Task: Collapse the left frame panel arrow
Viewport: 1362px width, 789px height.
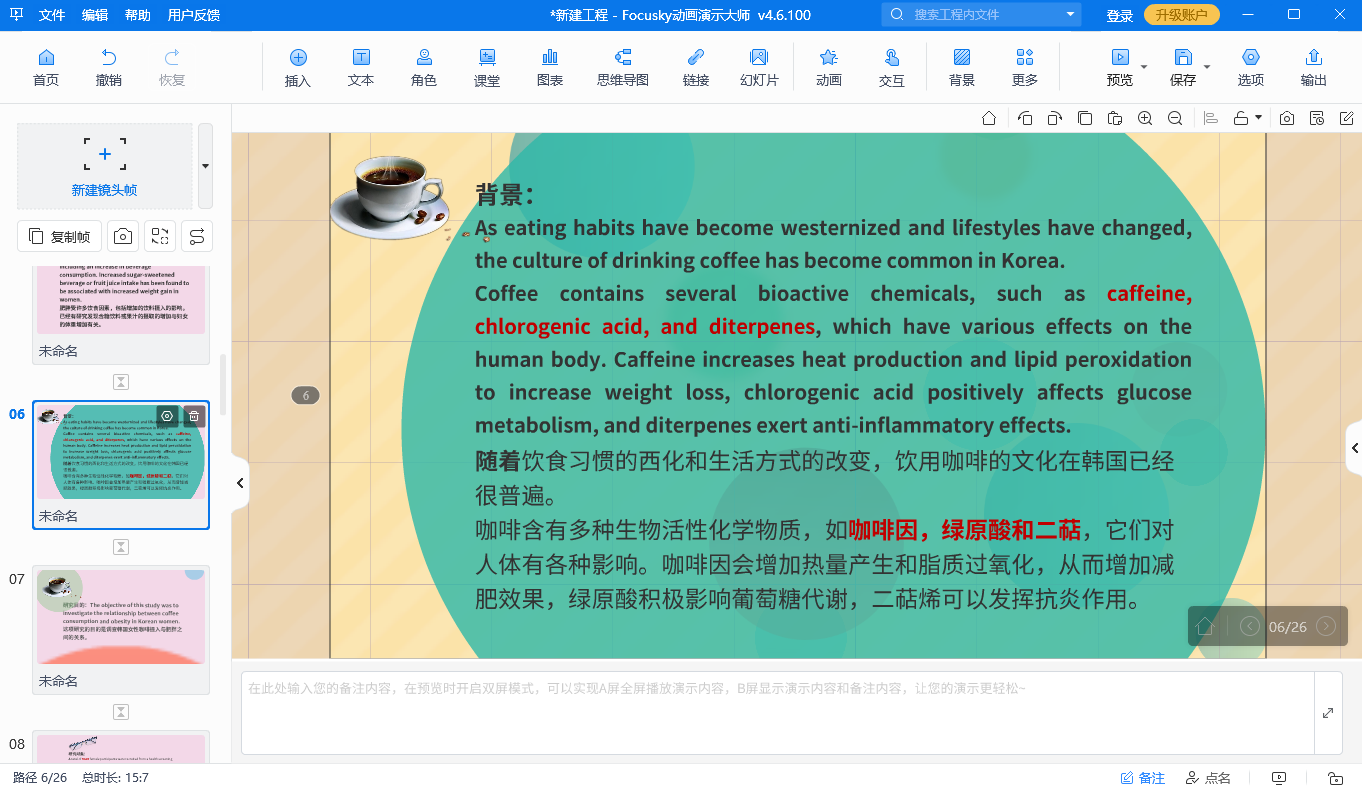Action: tap(240, 483)
